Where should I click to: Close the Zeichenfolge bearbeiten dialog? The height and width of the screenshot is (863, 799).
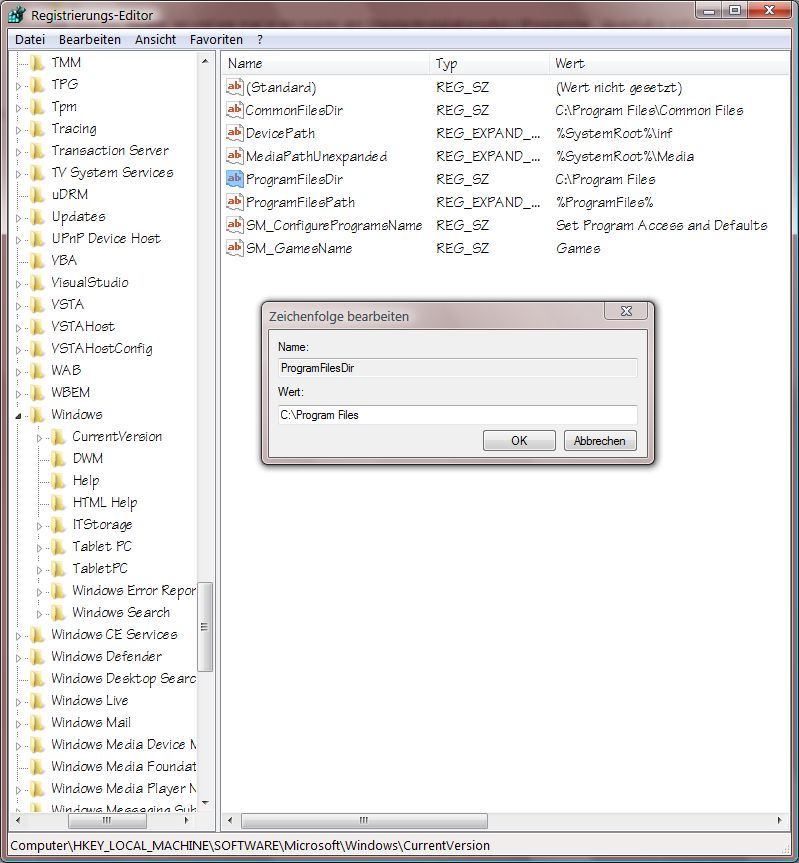point(626,311)
